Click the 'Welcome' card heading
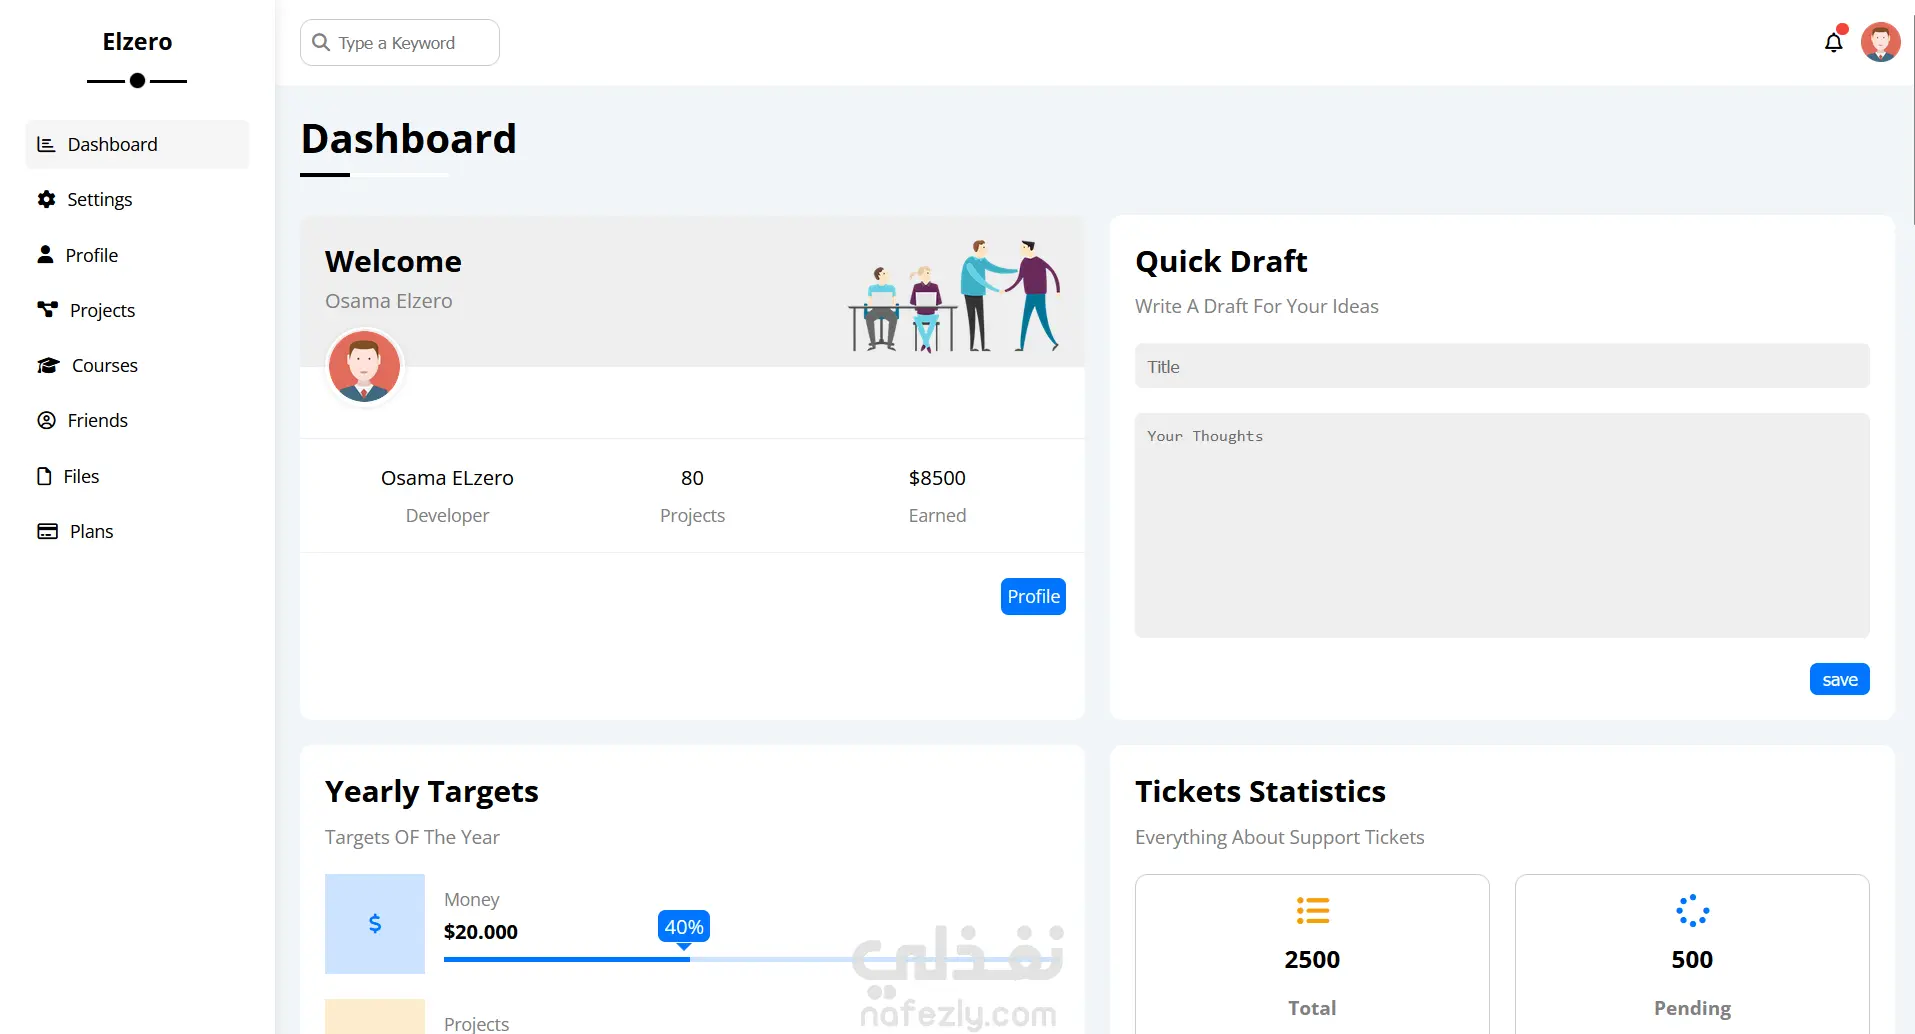The image size is (1915, 1034). tap(393, 262)
